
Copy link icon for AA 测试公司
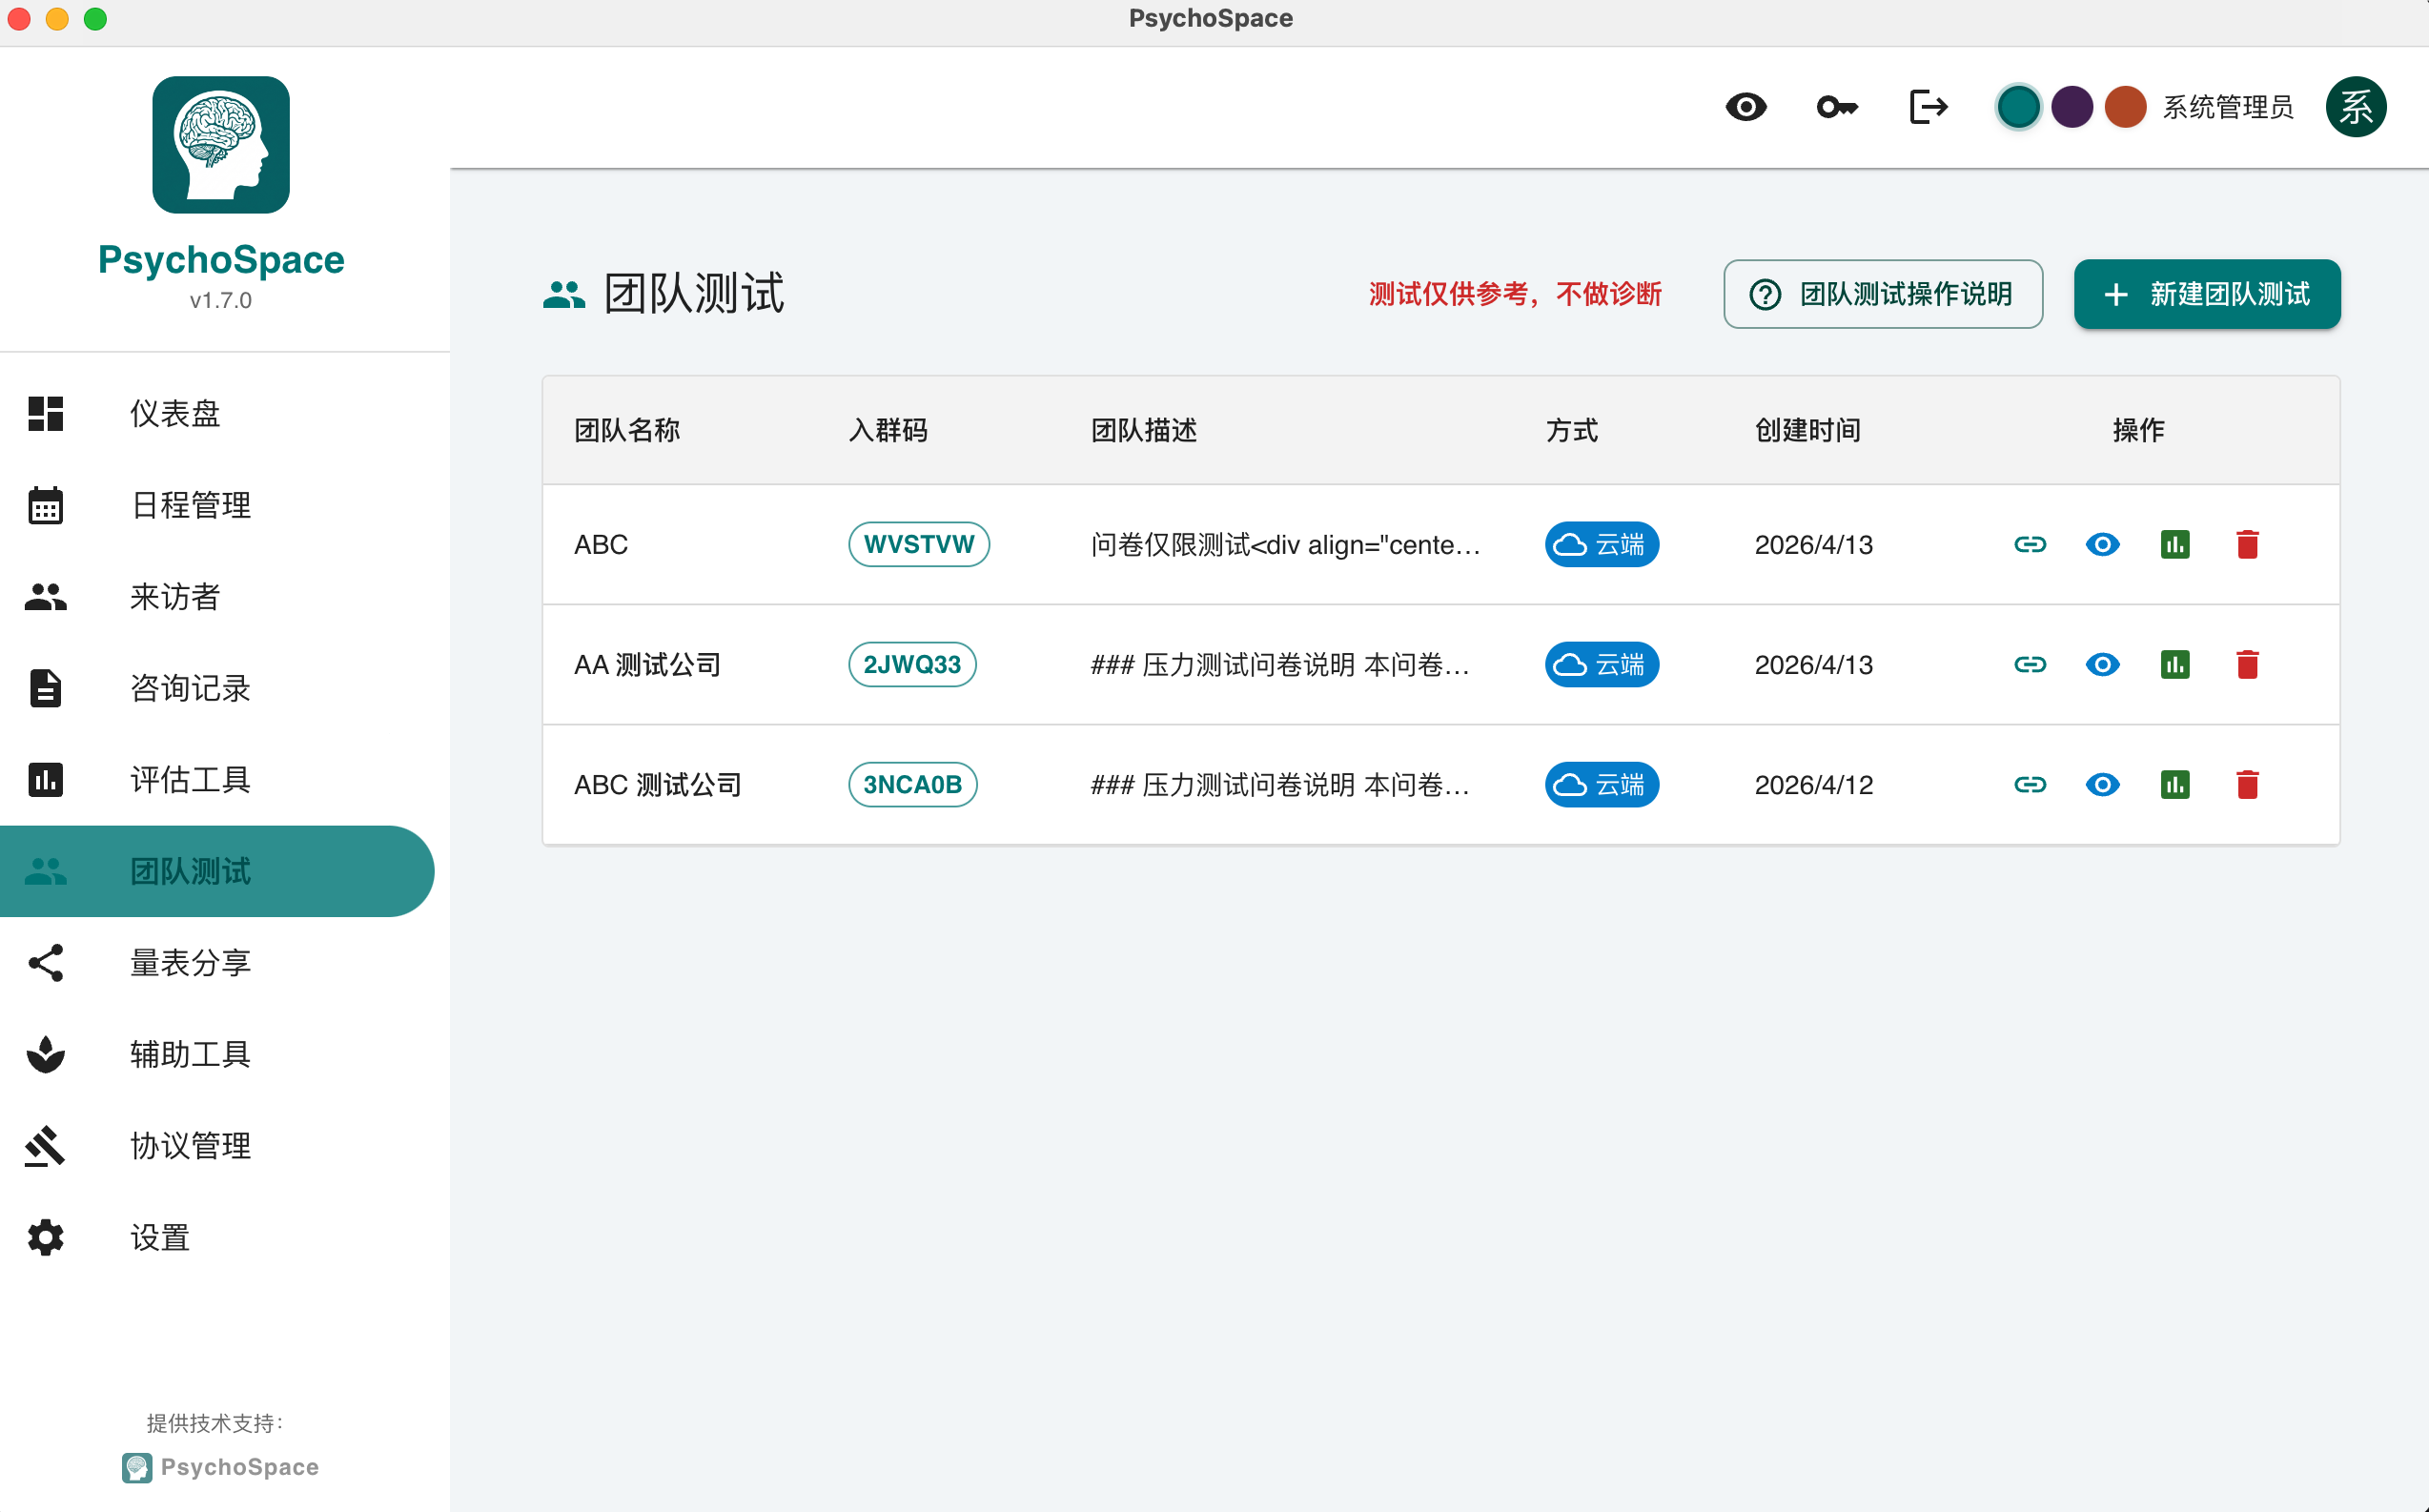click(x=2029, y=664)
